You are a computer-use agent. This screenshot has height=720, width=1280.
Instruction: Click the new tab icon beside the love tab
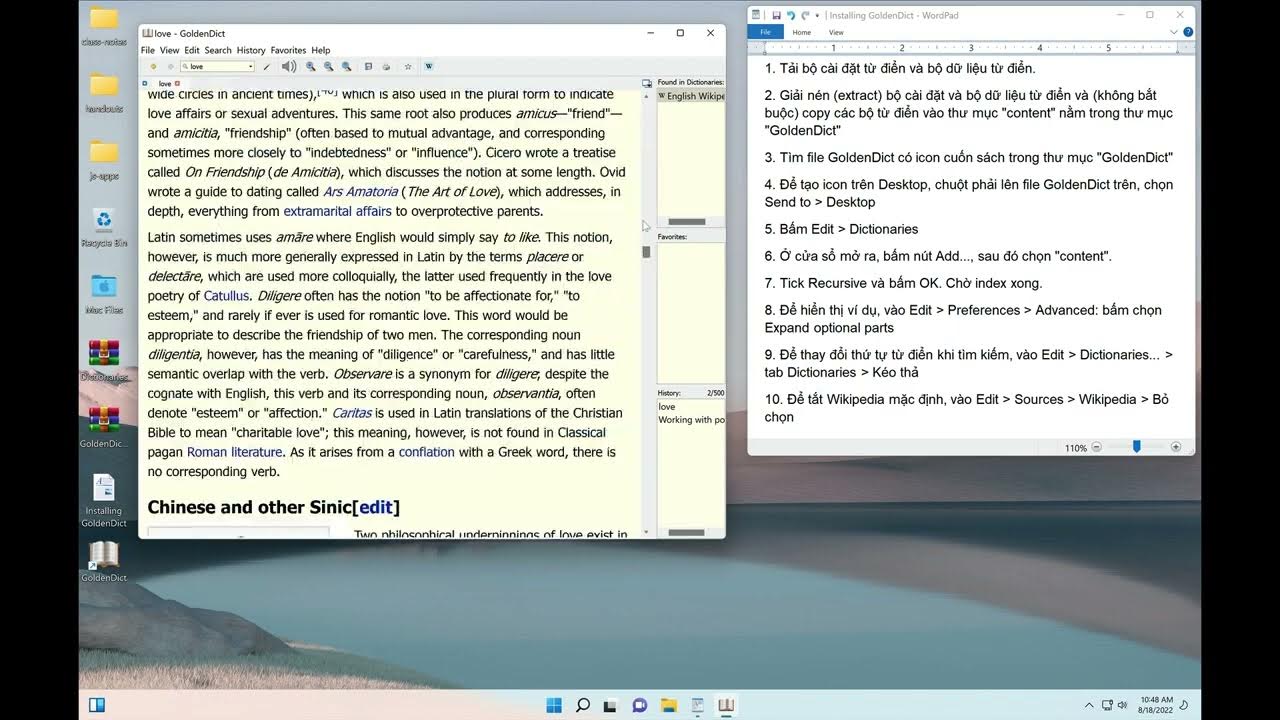[144, 84]
